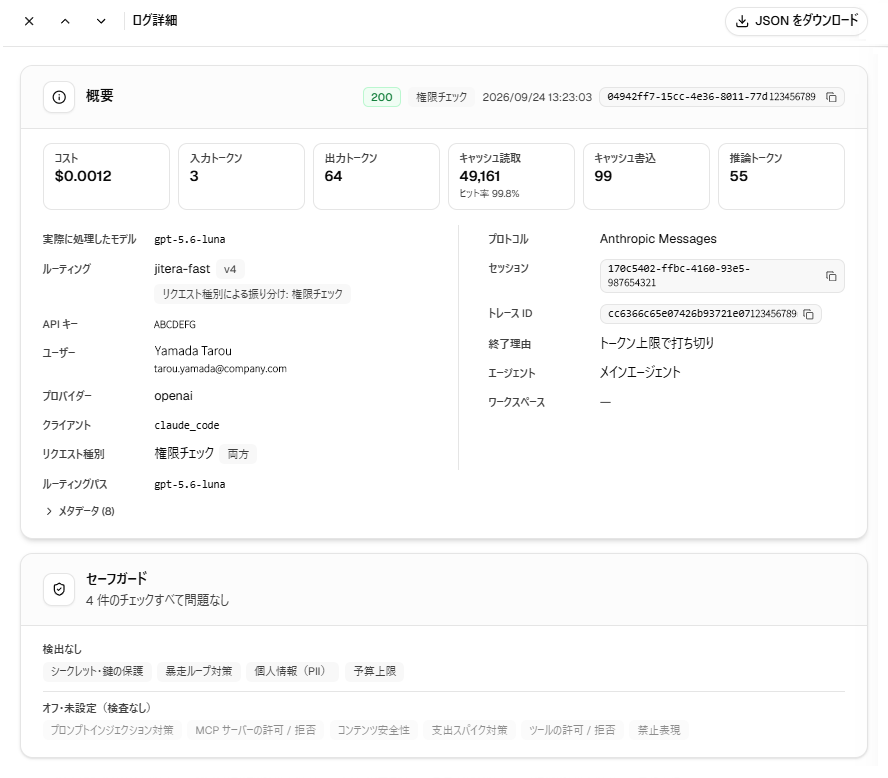Click the 個人情報（PII） chip
The height and width of the screenshot is (778, 888).
click(292, 672)
